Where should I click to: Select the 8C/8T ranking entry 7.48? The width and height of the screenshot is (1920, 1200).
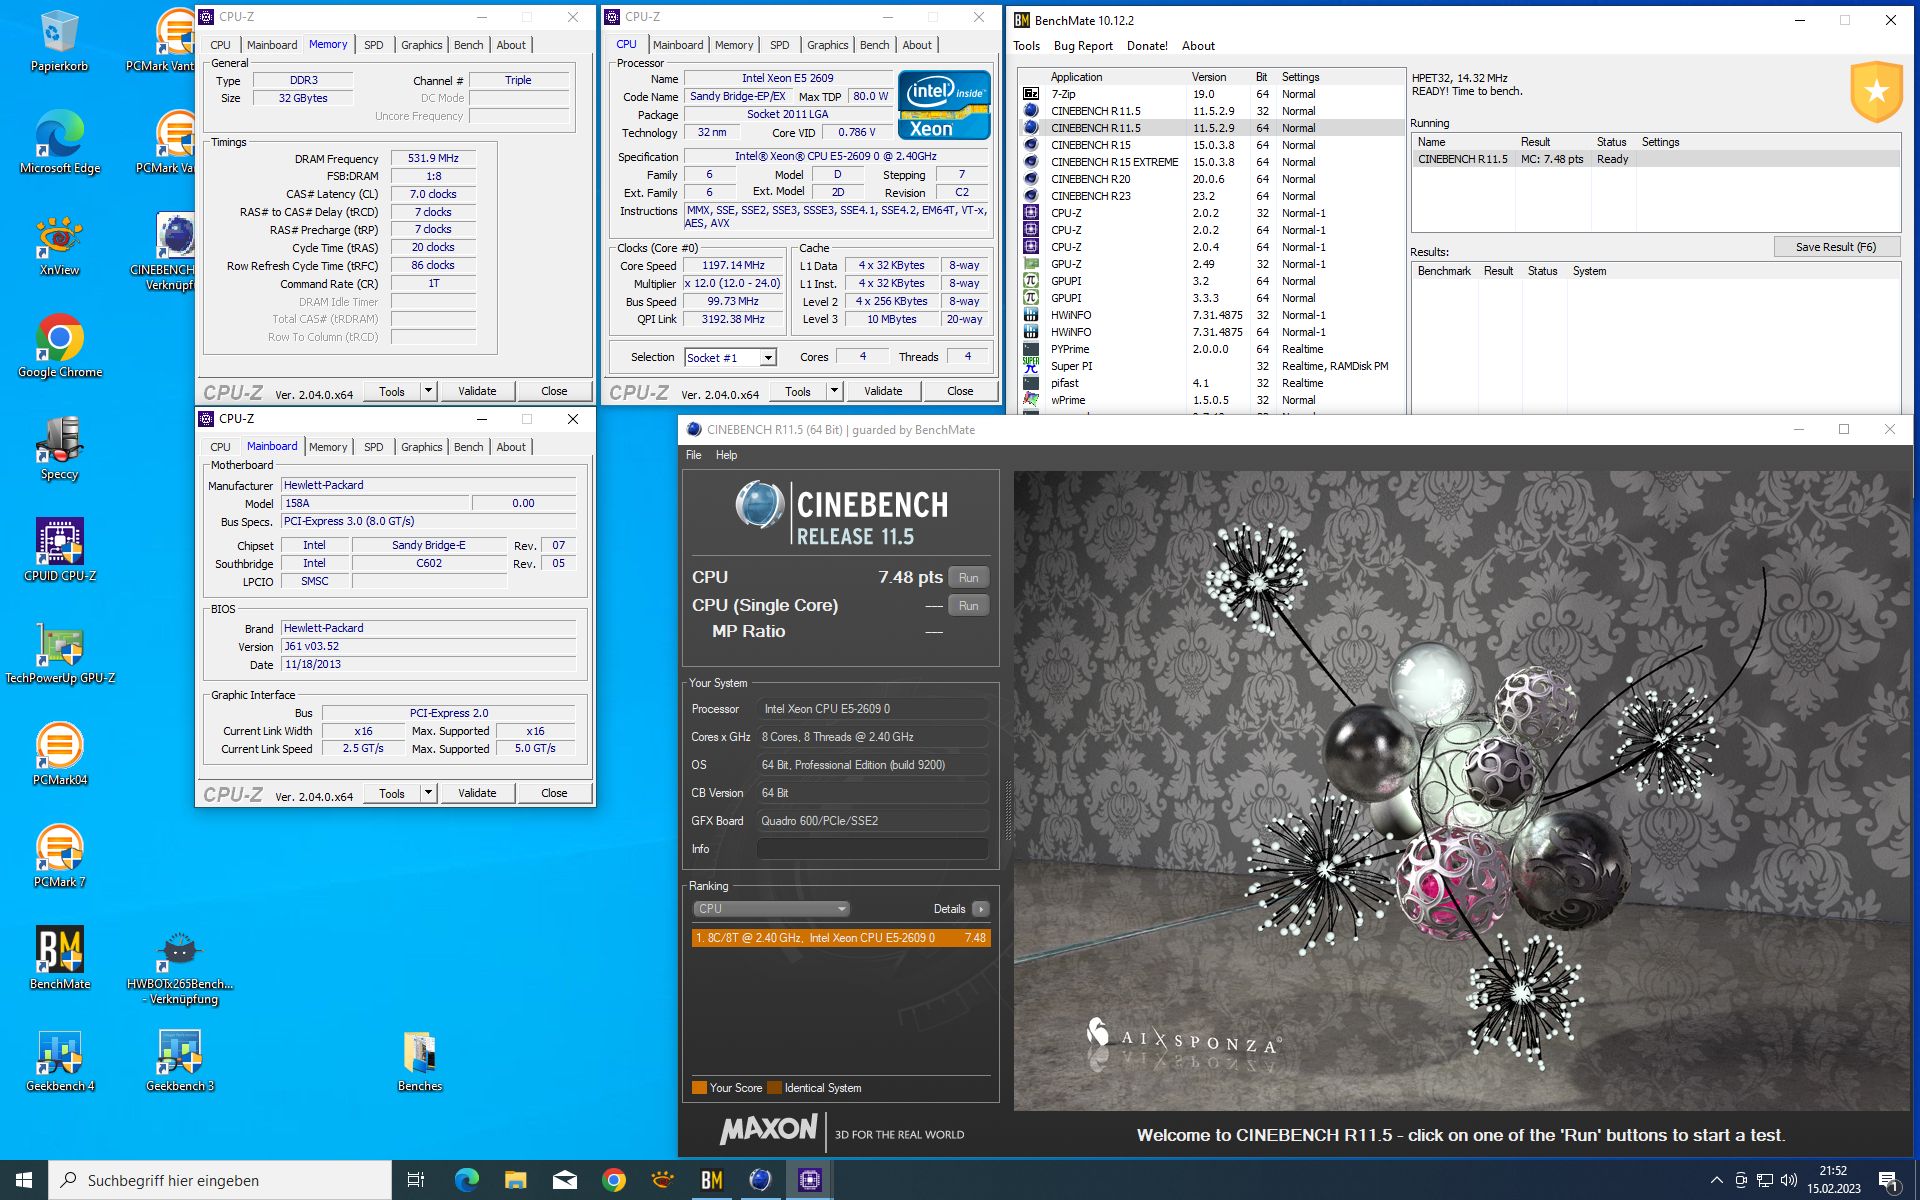point(841,938)
